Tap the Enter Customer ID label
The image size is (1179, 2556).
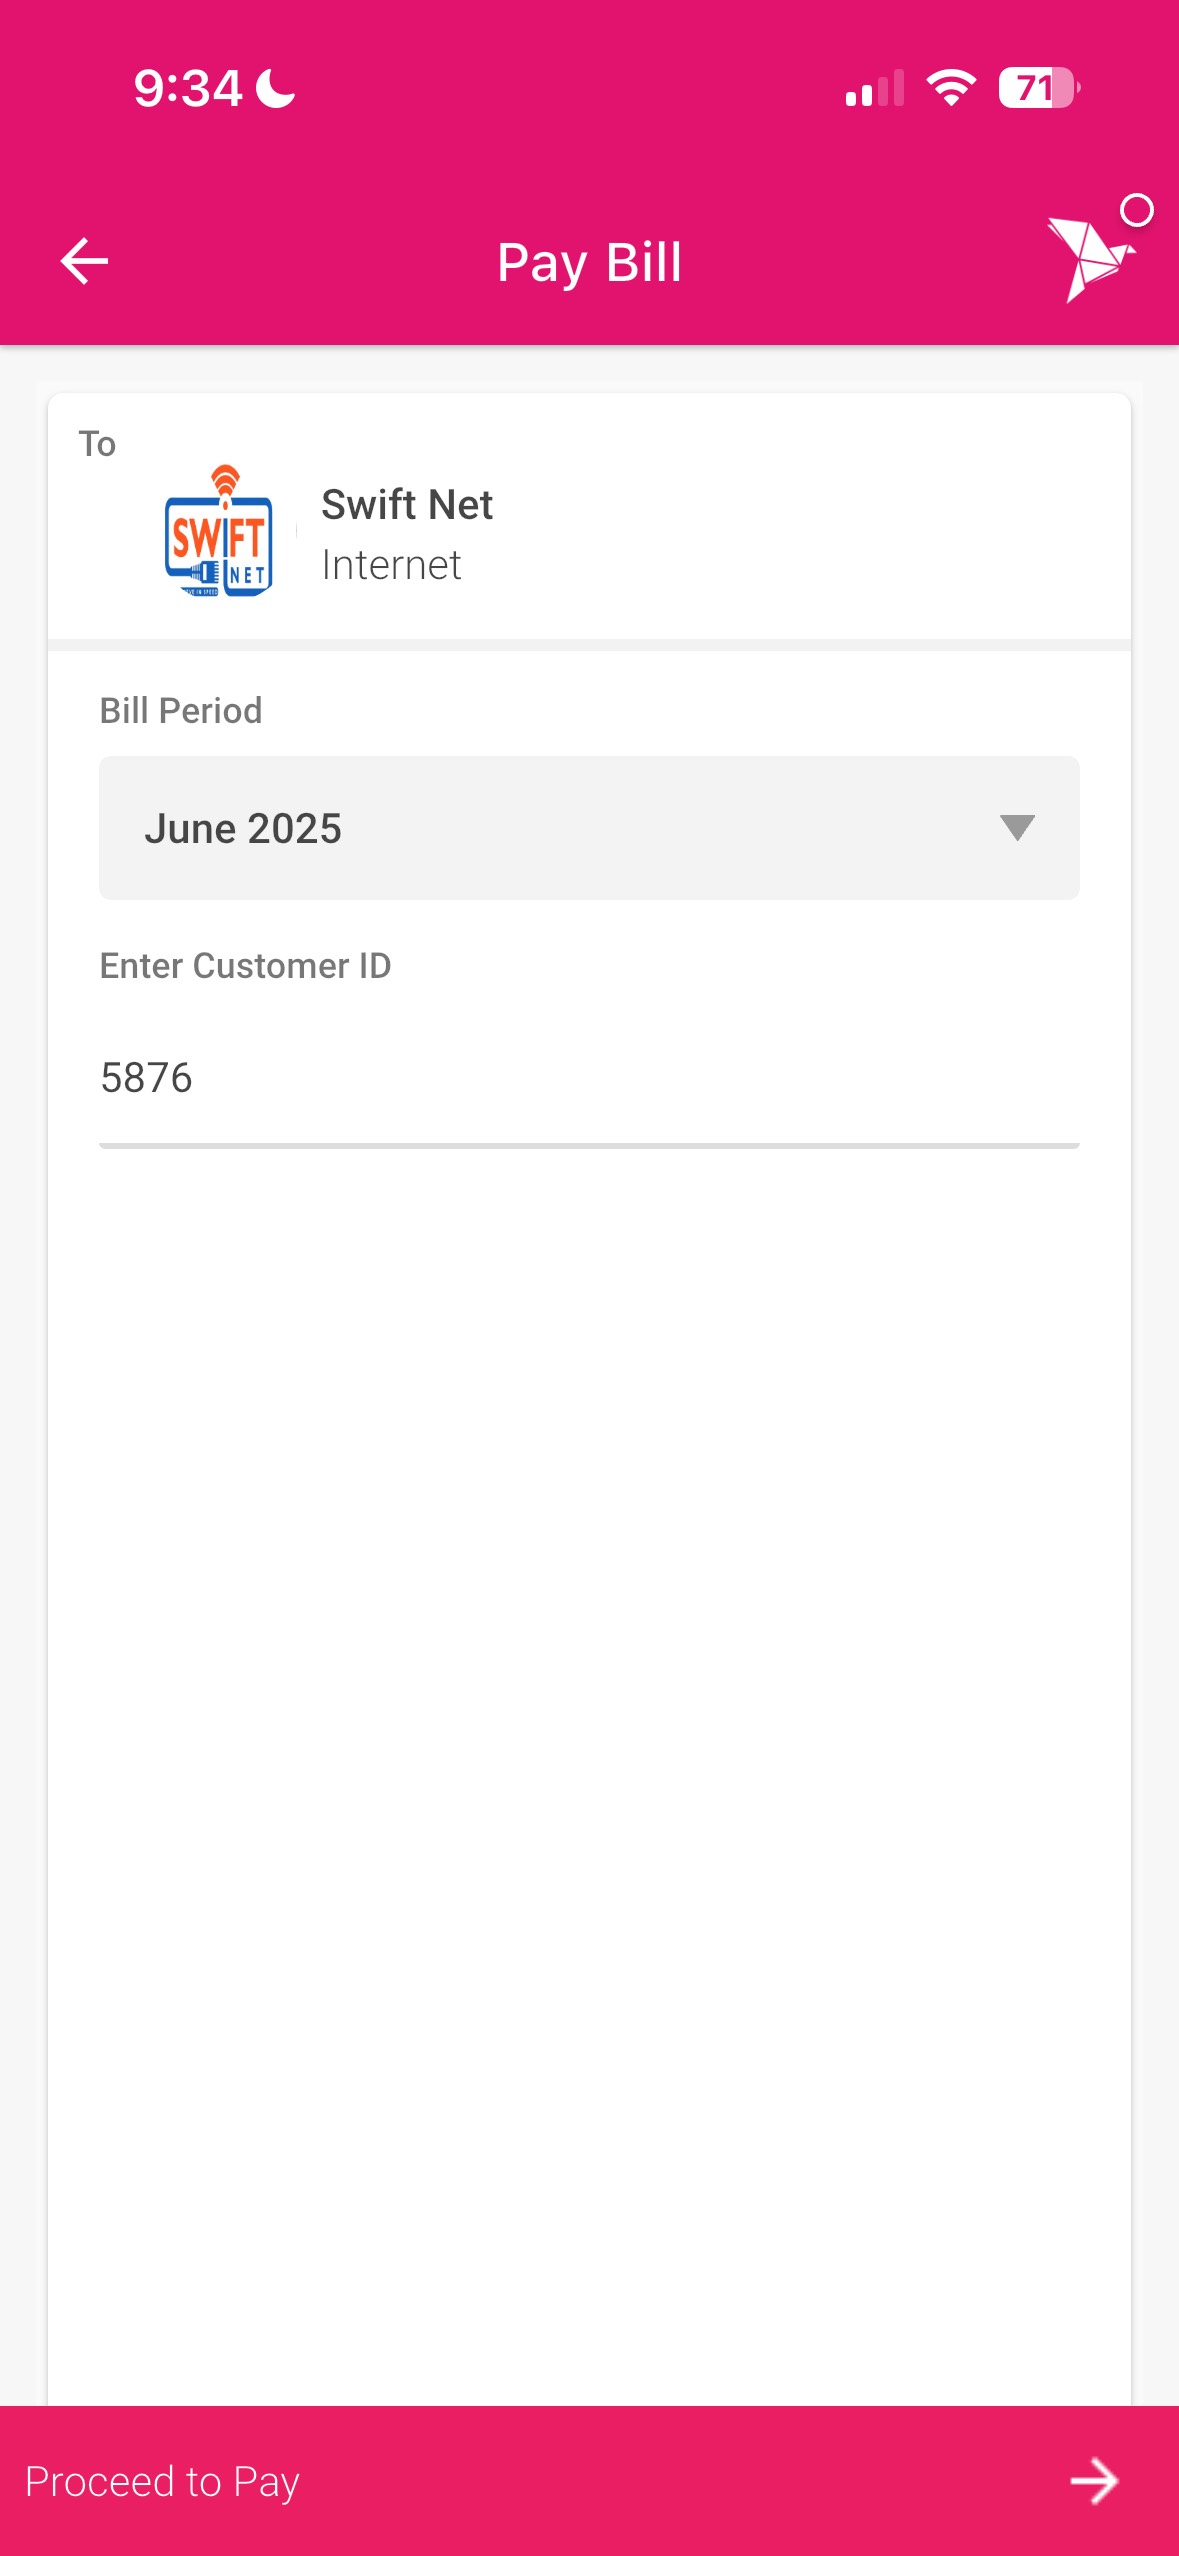[245, 966]
